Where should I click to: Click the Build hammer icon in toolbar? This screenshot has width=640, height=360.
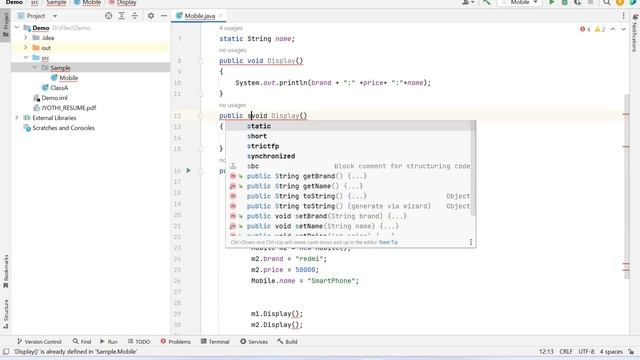[x=487, y=2]
